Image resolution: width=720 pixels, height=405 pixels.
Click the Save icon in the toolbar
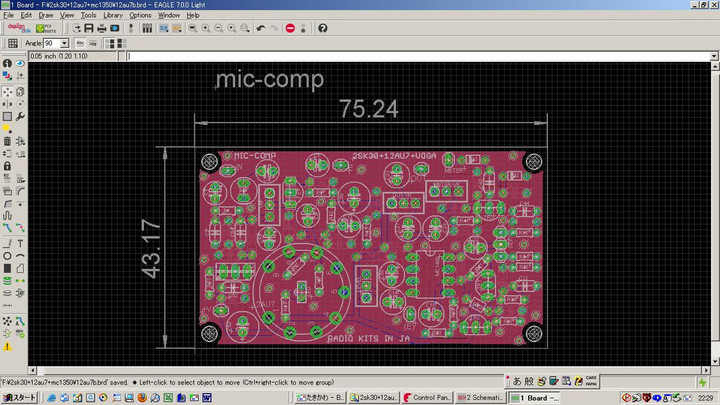88,28
